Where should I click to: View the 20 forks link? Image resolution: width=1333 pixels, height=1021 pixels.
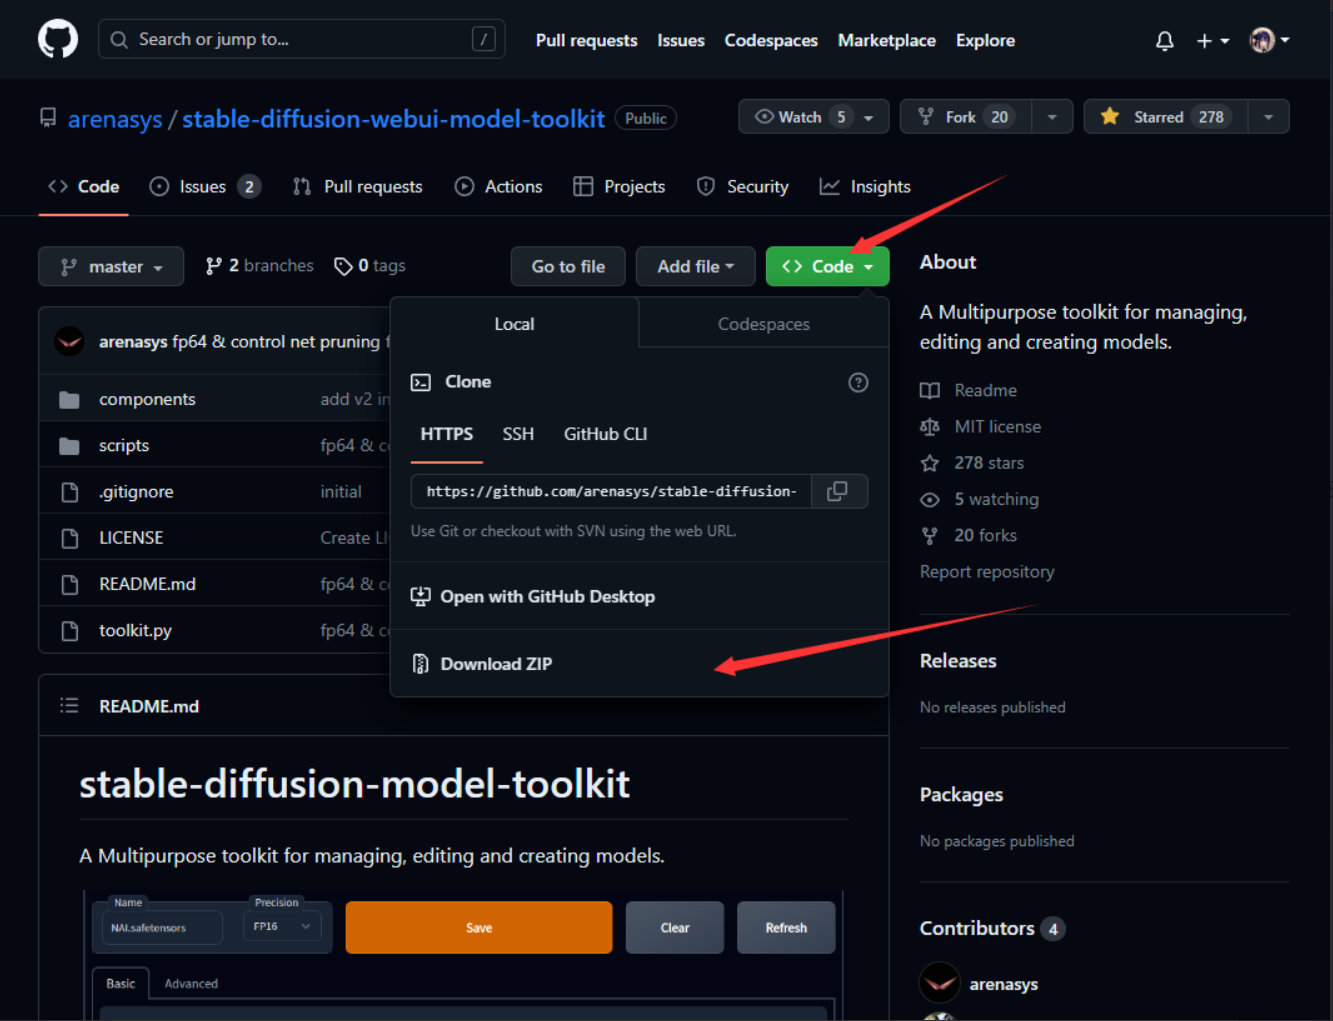[x=985, y=536]
